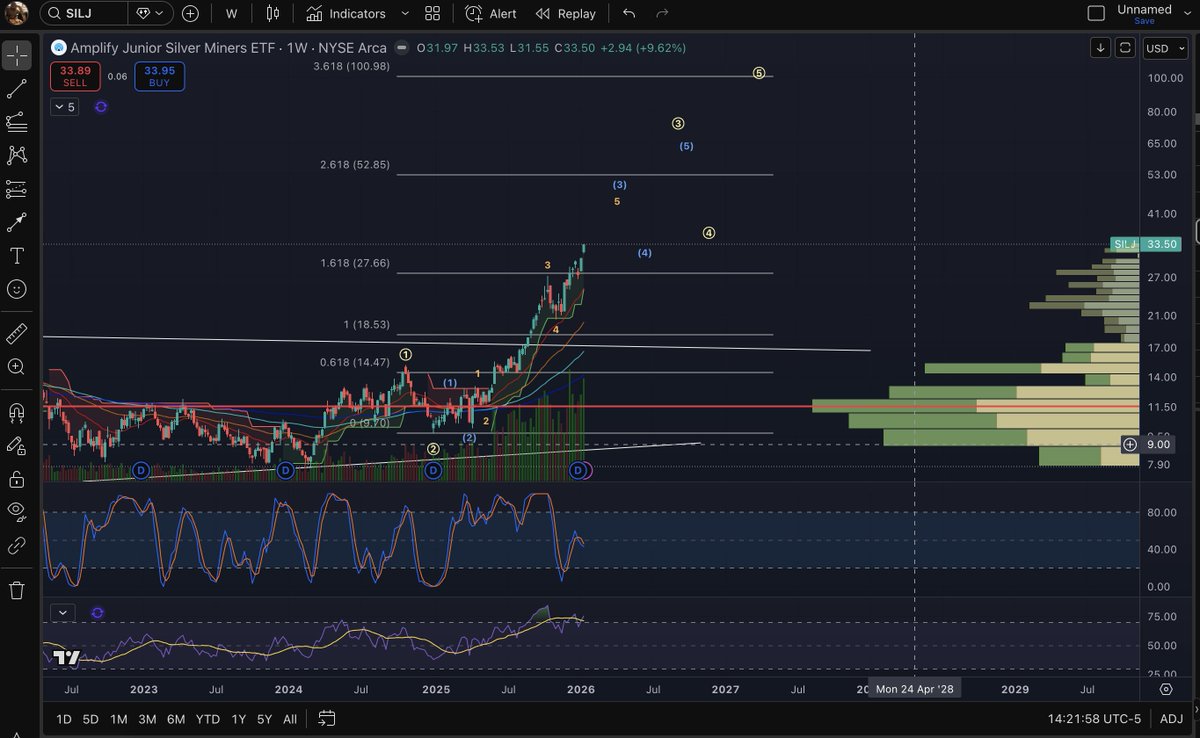The image size is (1200, 738).
Task: Select the 1D time range
Action: click(x=63, y=718)
